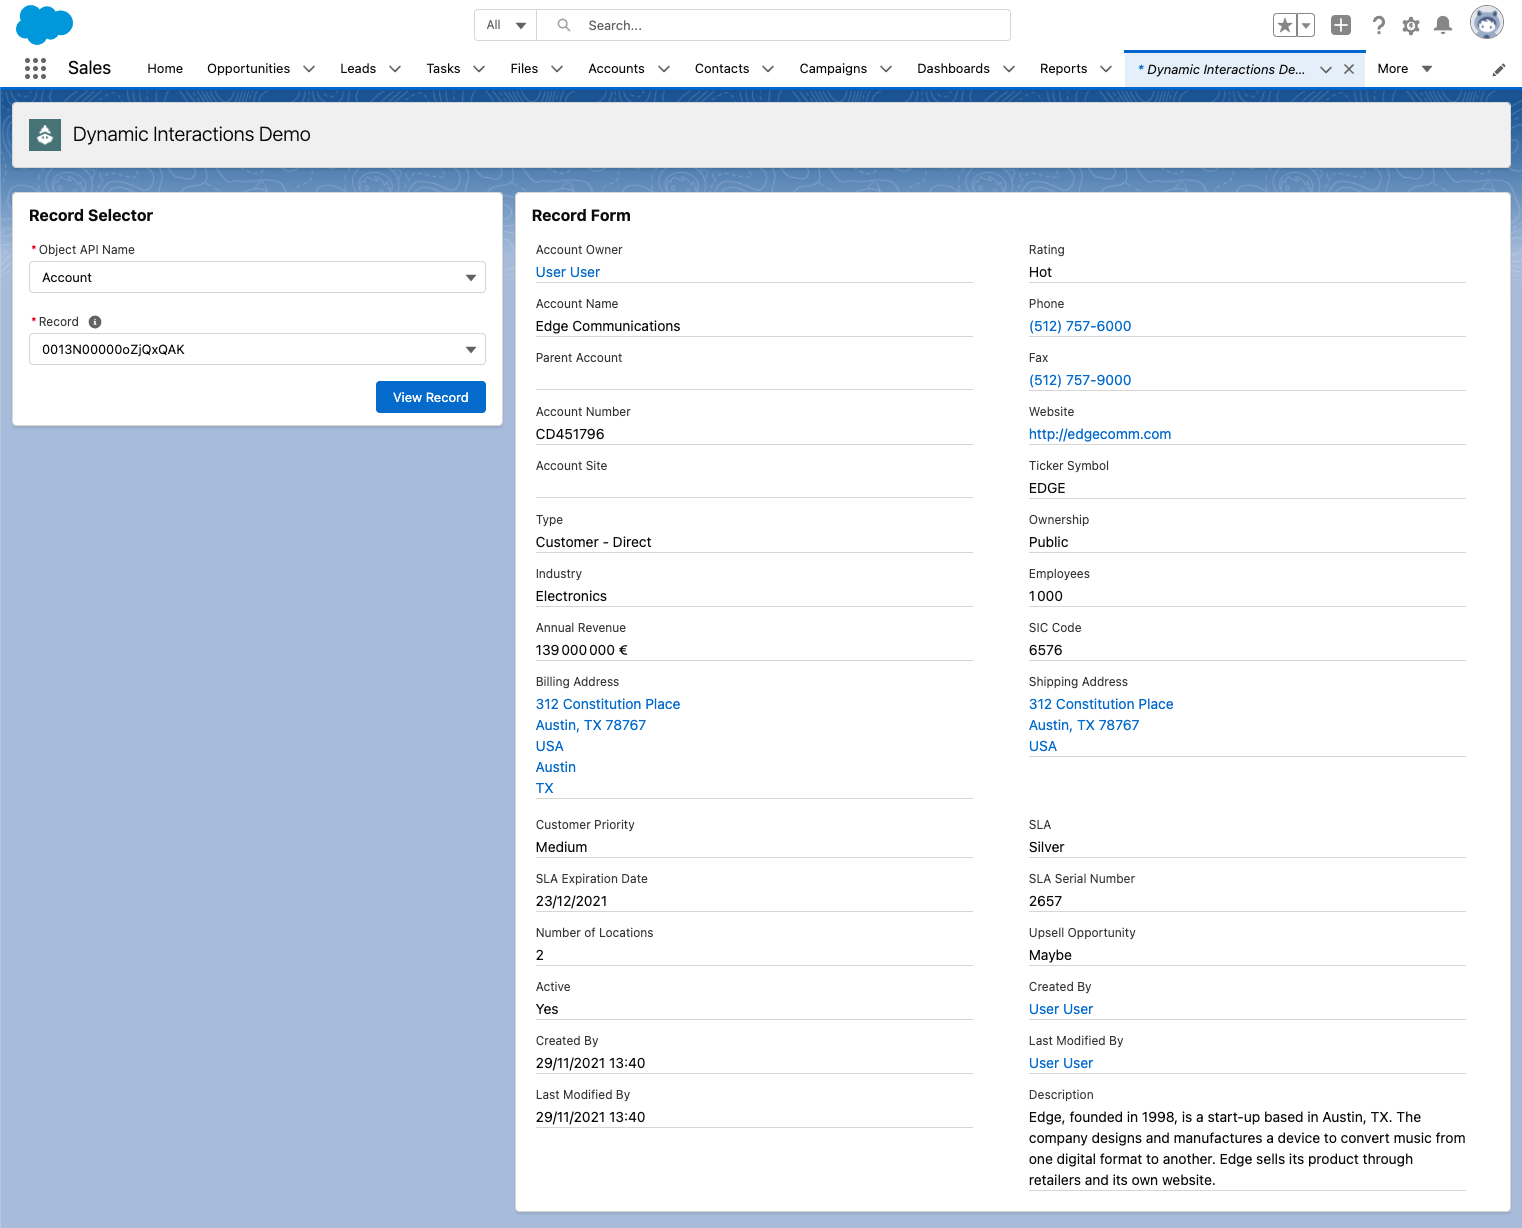The width and height of the screenshot is (1522, 1228).
Task: Open the Reports tab
Action: point(1063,69)
